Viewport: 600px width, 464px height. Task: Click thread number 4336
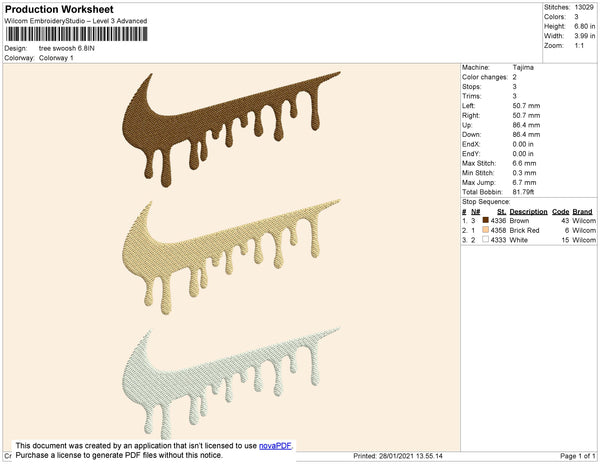[x=498, y=221]
